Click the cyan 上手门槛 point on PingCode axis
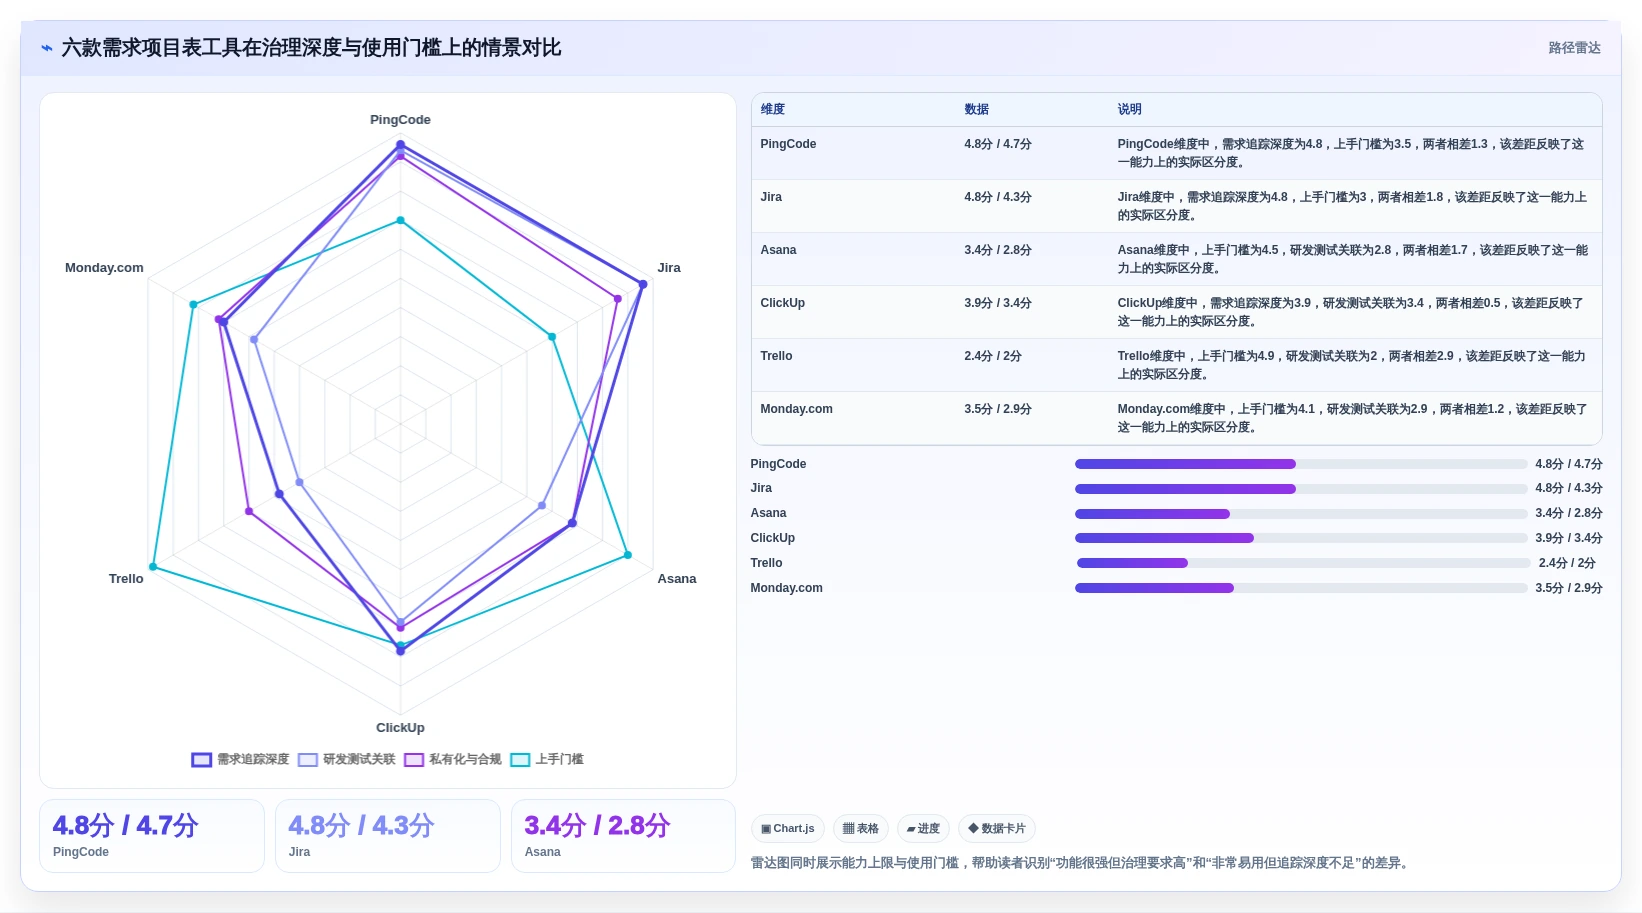This screenshot has height=913, width=1642. pos(400,220)
